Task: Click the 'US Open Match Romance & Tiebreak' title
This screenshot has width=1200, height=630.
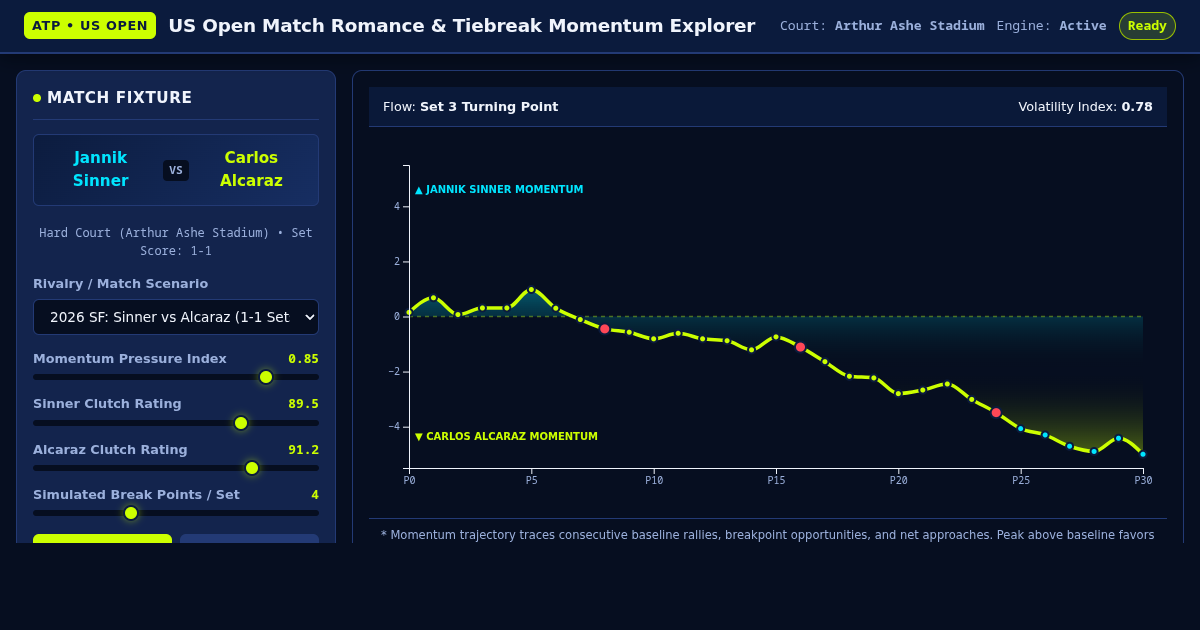Action: (462, 26)
